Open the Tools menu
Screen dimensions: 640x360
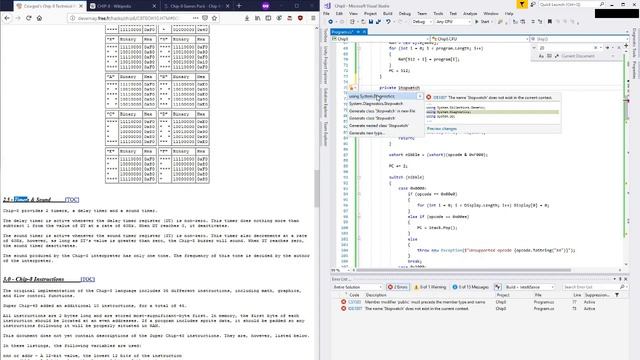(438, 13)
